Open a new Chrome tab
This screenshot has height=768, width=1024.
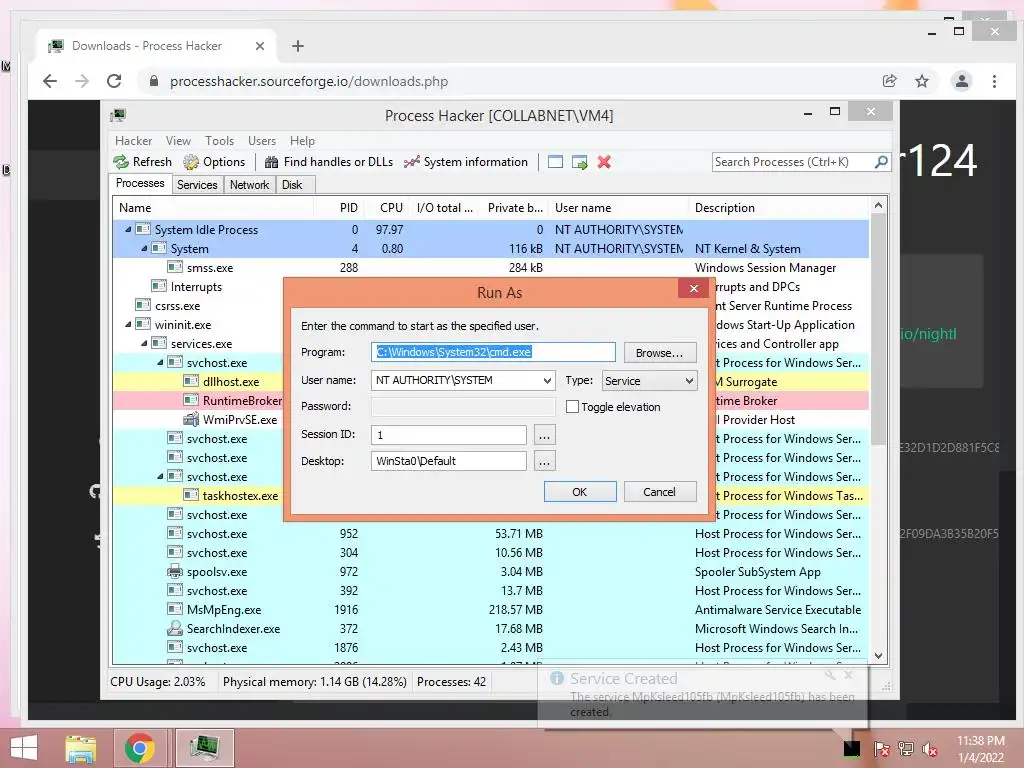298,46
